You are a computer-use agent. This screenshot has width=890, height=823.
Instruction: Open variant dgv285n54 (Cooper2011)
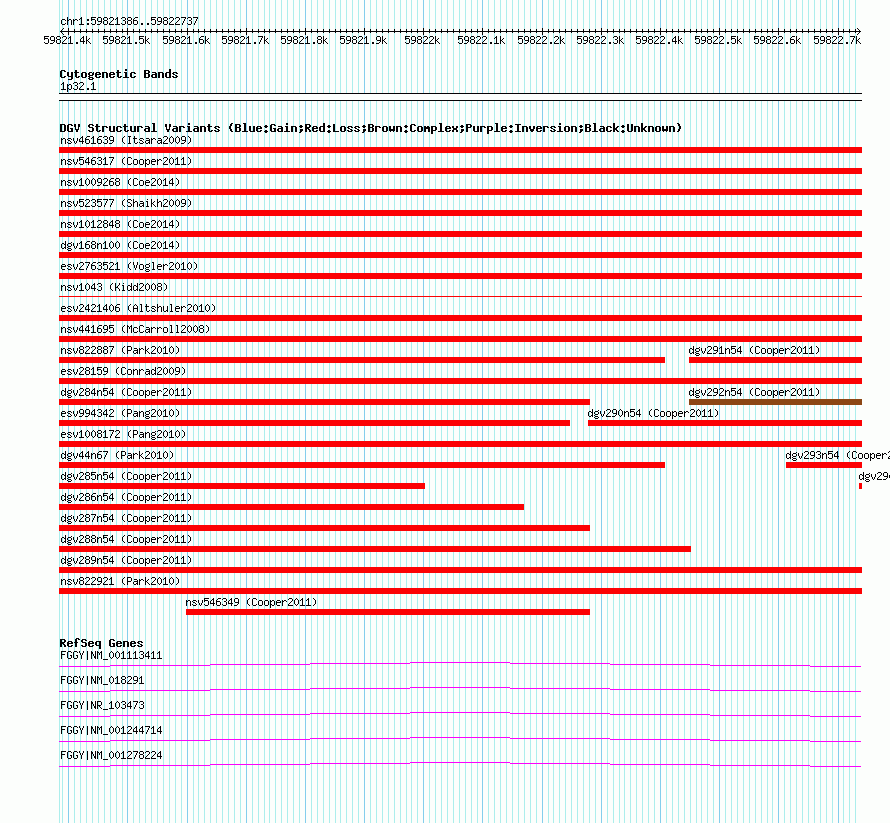[126, 476]
